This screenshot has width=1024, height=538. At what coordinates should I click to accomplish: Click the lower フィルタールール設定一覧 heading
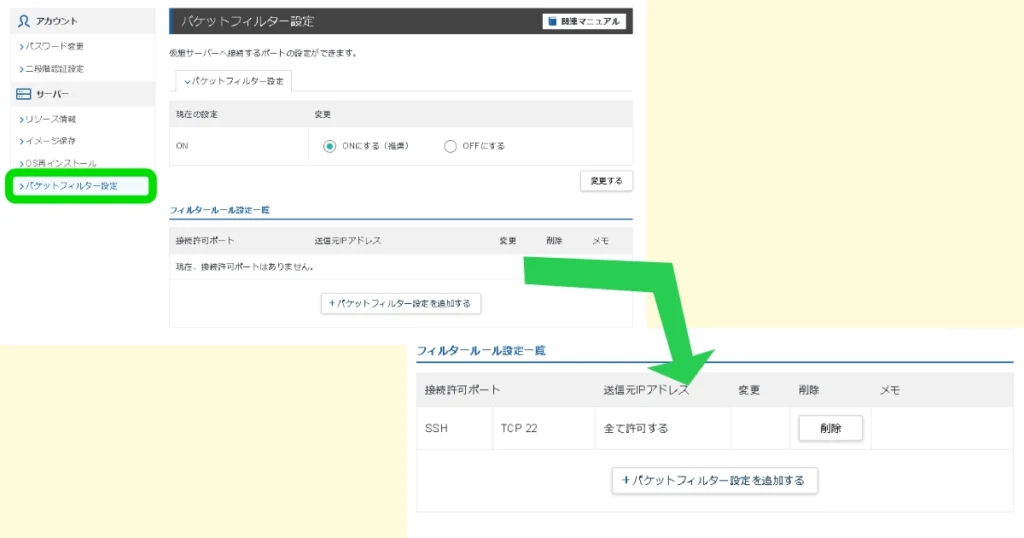click(x=481, y=351)
